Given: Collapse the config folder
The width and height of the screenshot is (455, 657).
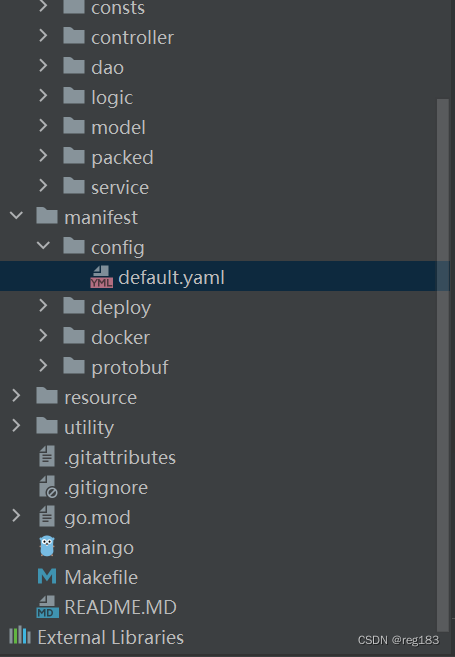Looking at the screenshot, I should point(43,246).
